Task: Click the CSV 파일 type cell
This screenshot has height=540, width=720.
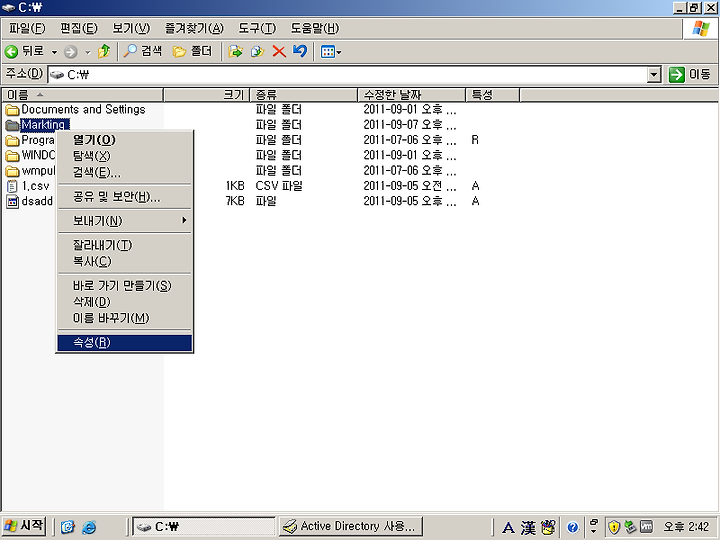Action: [279, 186]
